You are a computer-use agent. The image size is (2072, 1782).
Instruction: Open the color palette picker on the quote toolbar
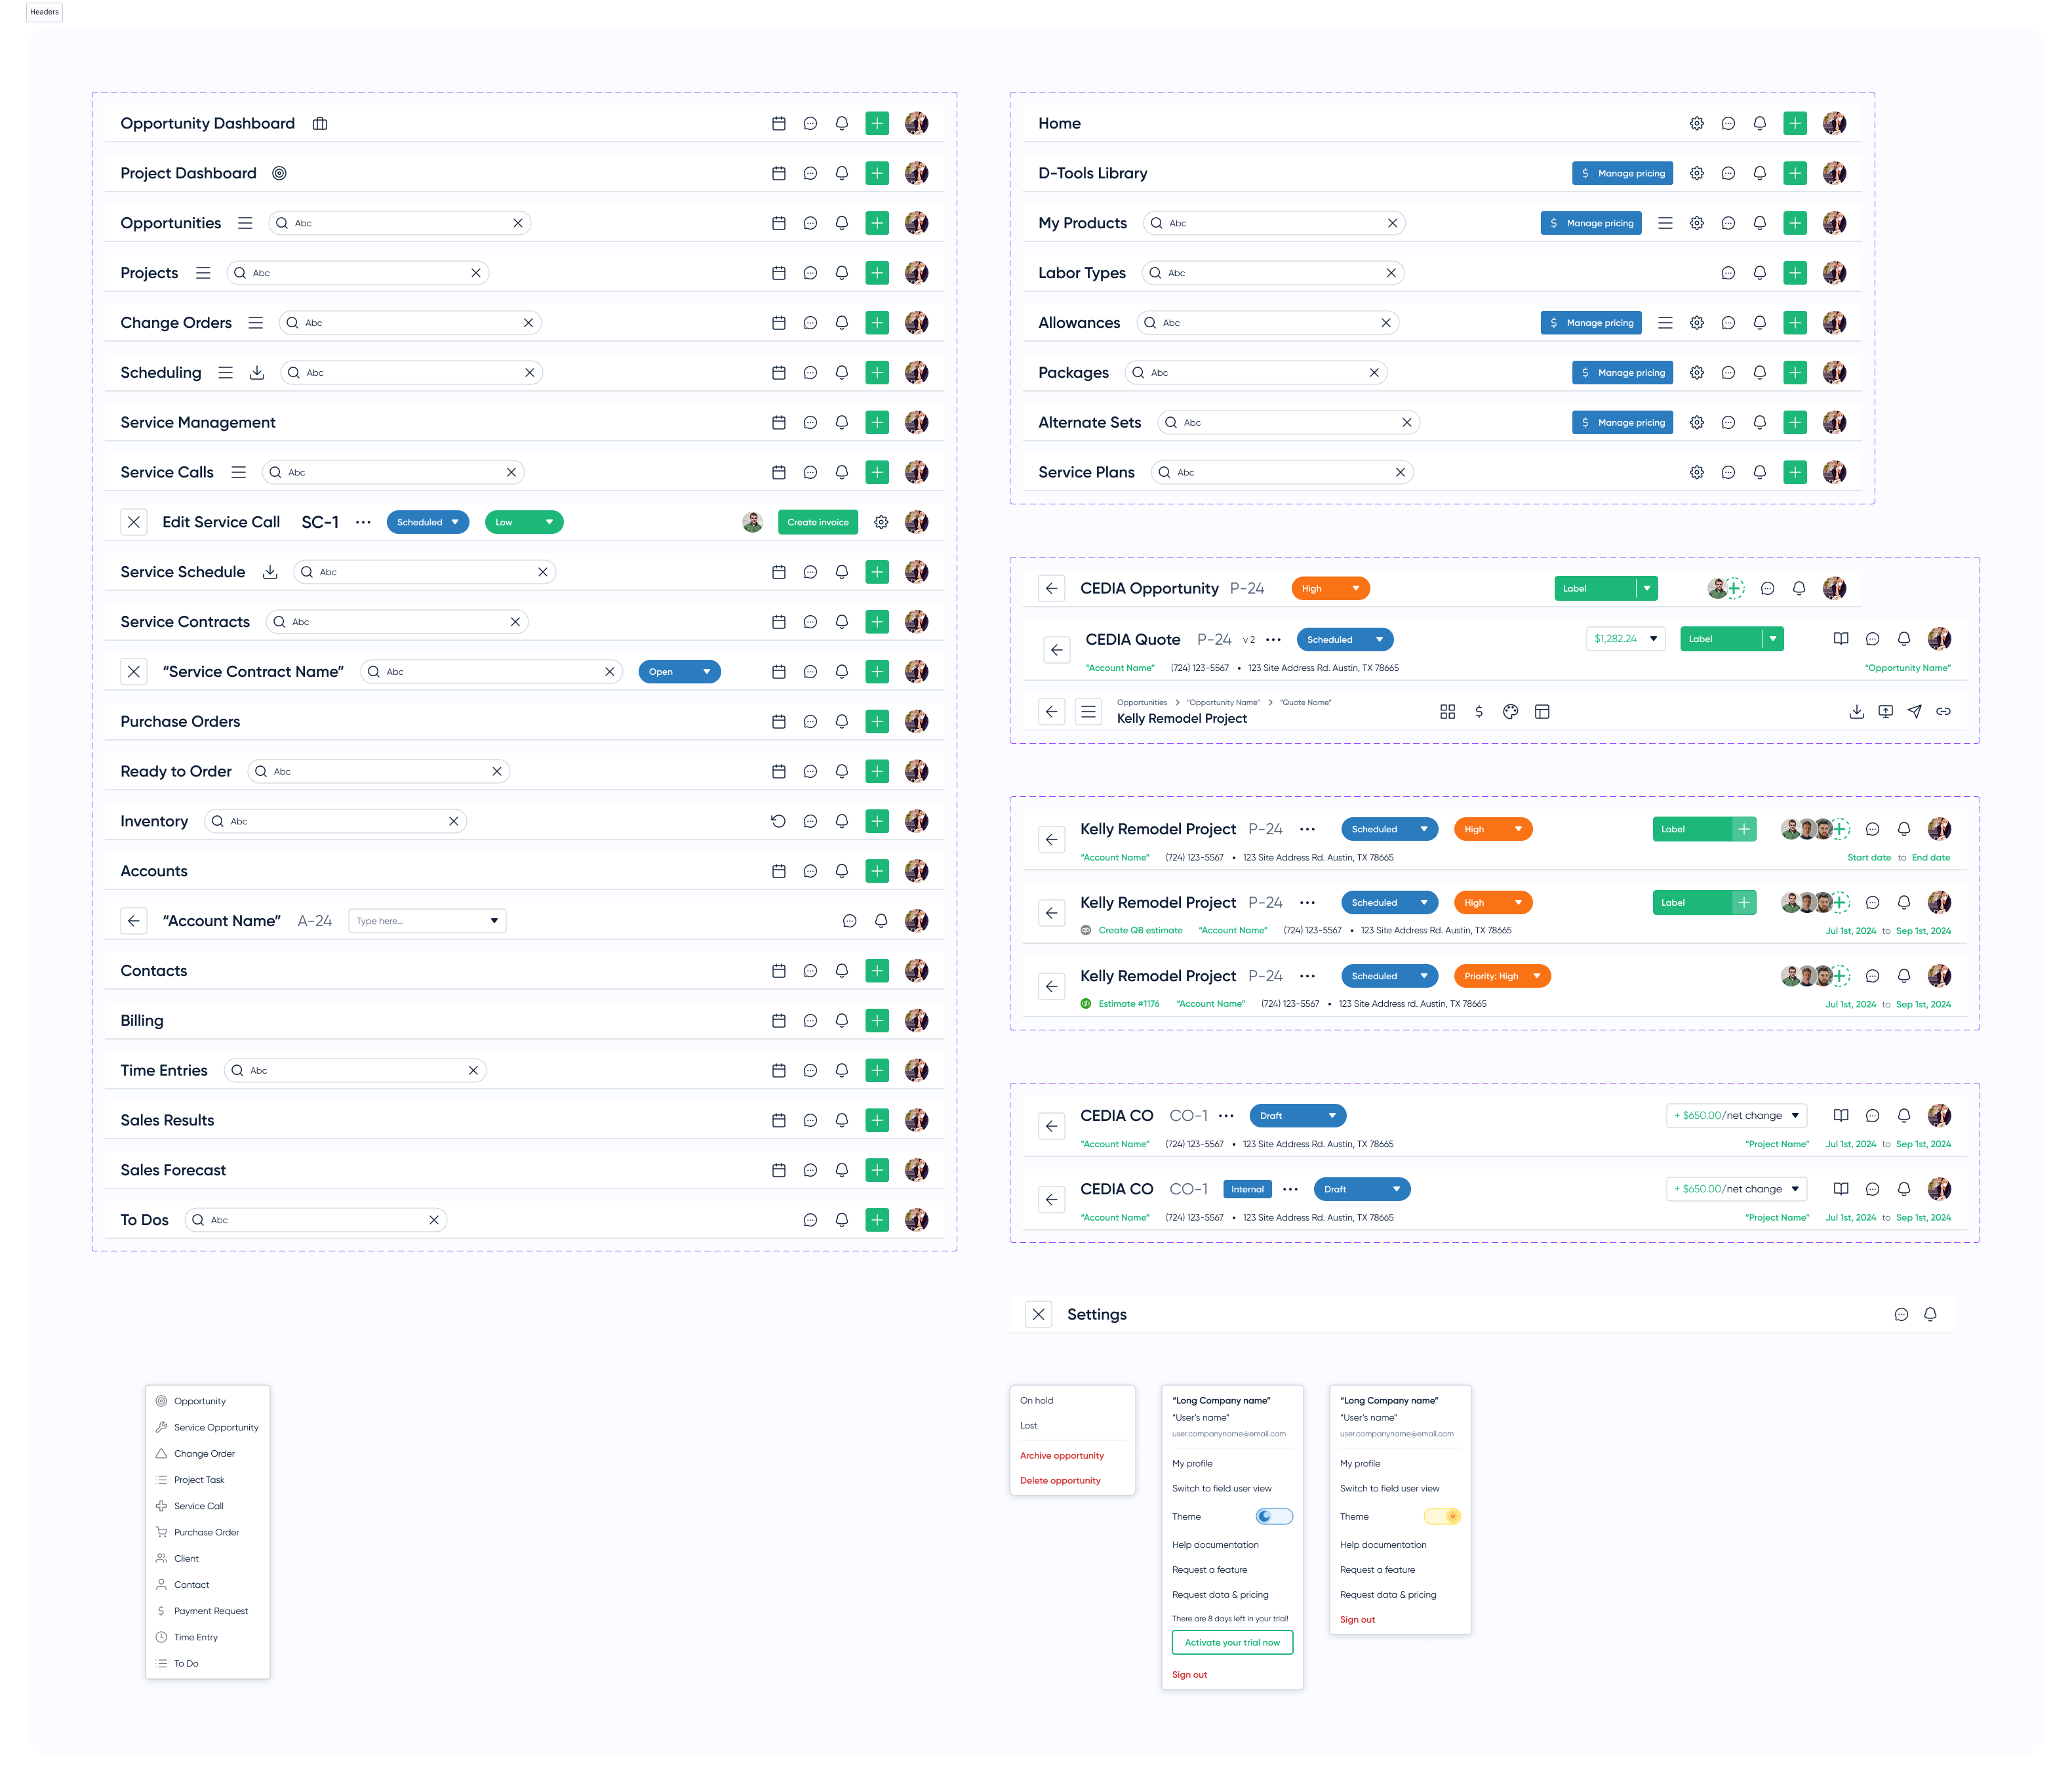point(1511,711)
